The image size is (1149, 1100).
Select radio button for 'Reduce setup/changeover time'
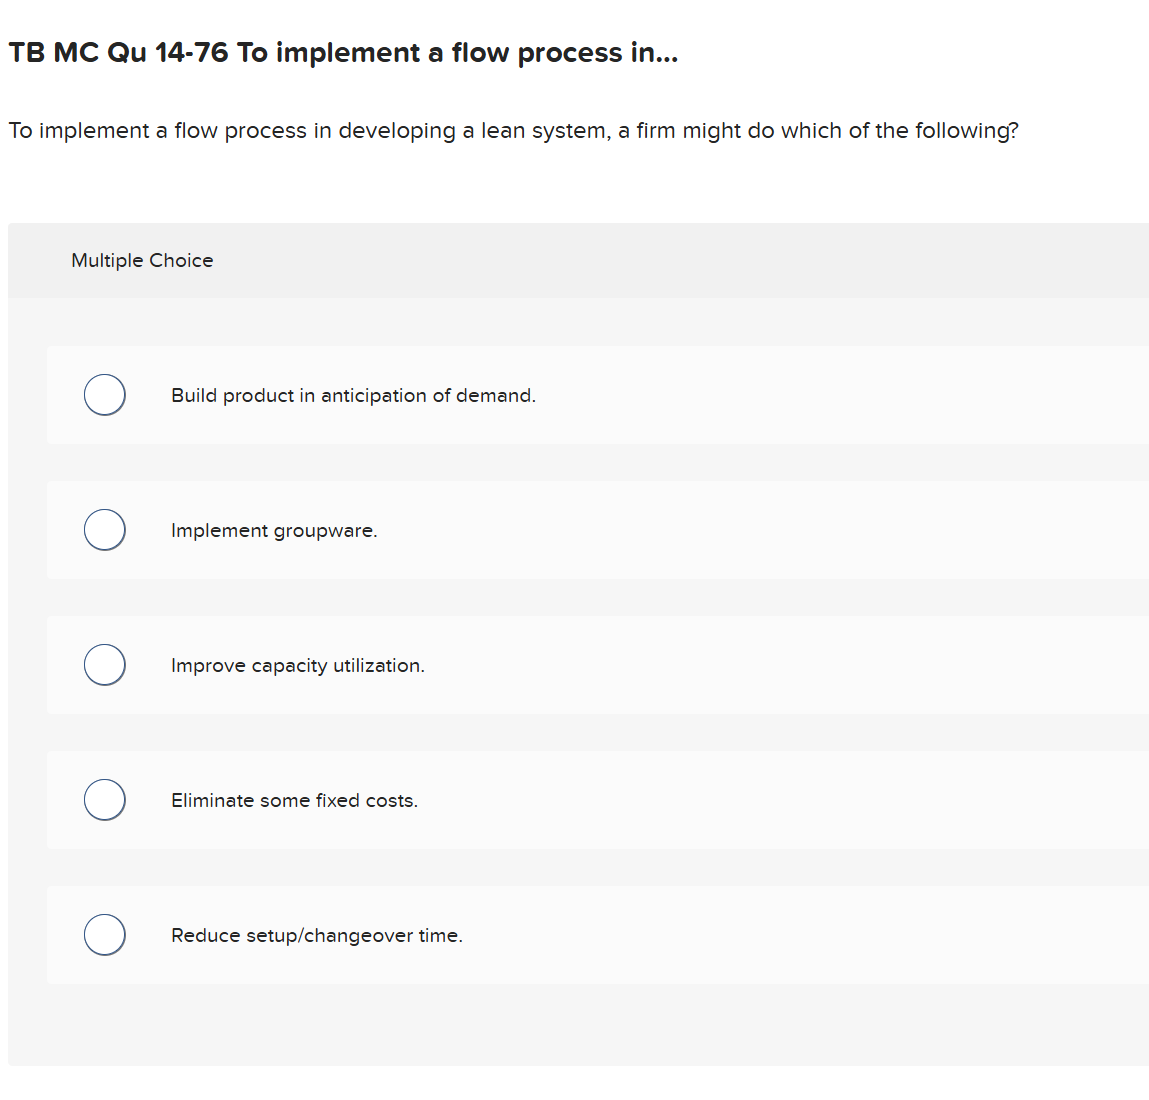click(104, 934)
